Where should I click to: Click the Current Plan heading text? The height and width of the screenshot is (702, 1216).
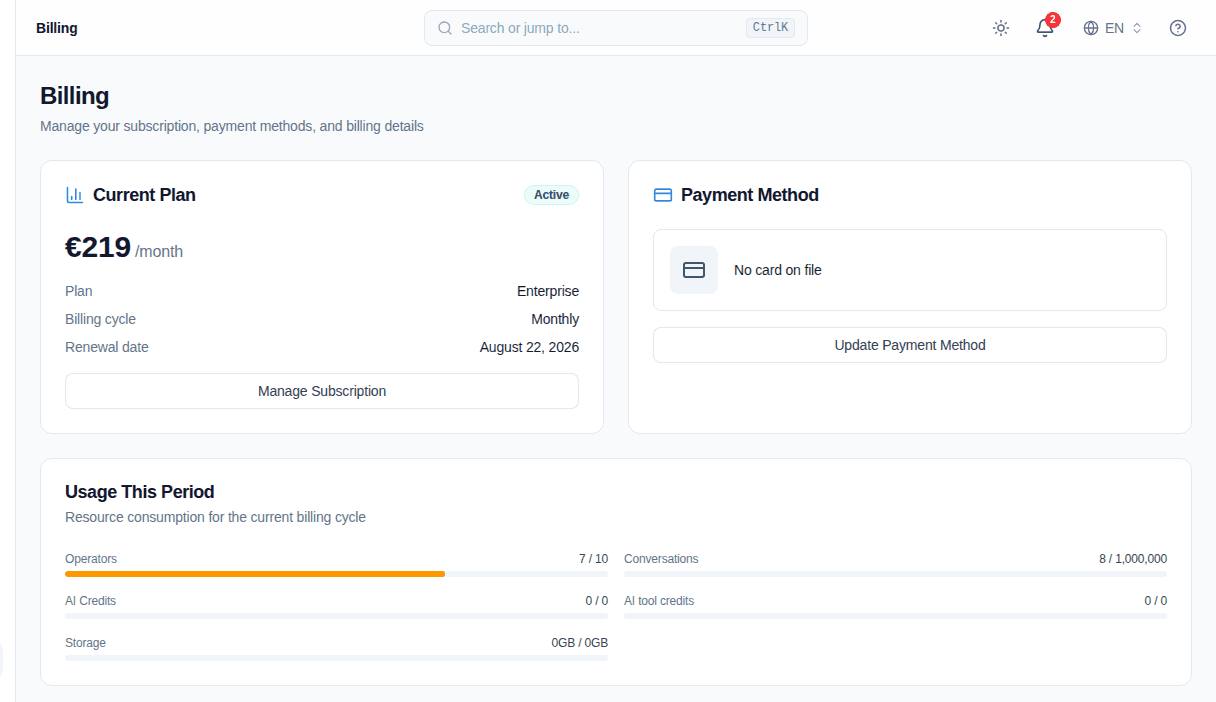coord(144,195)
